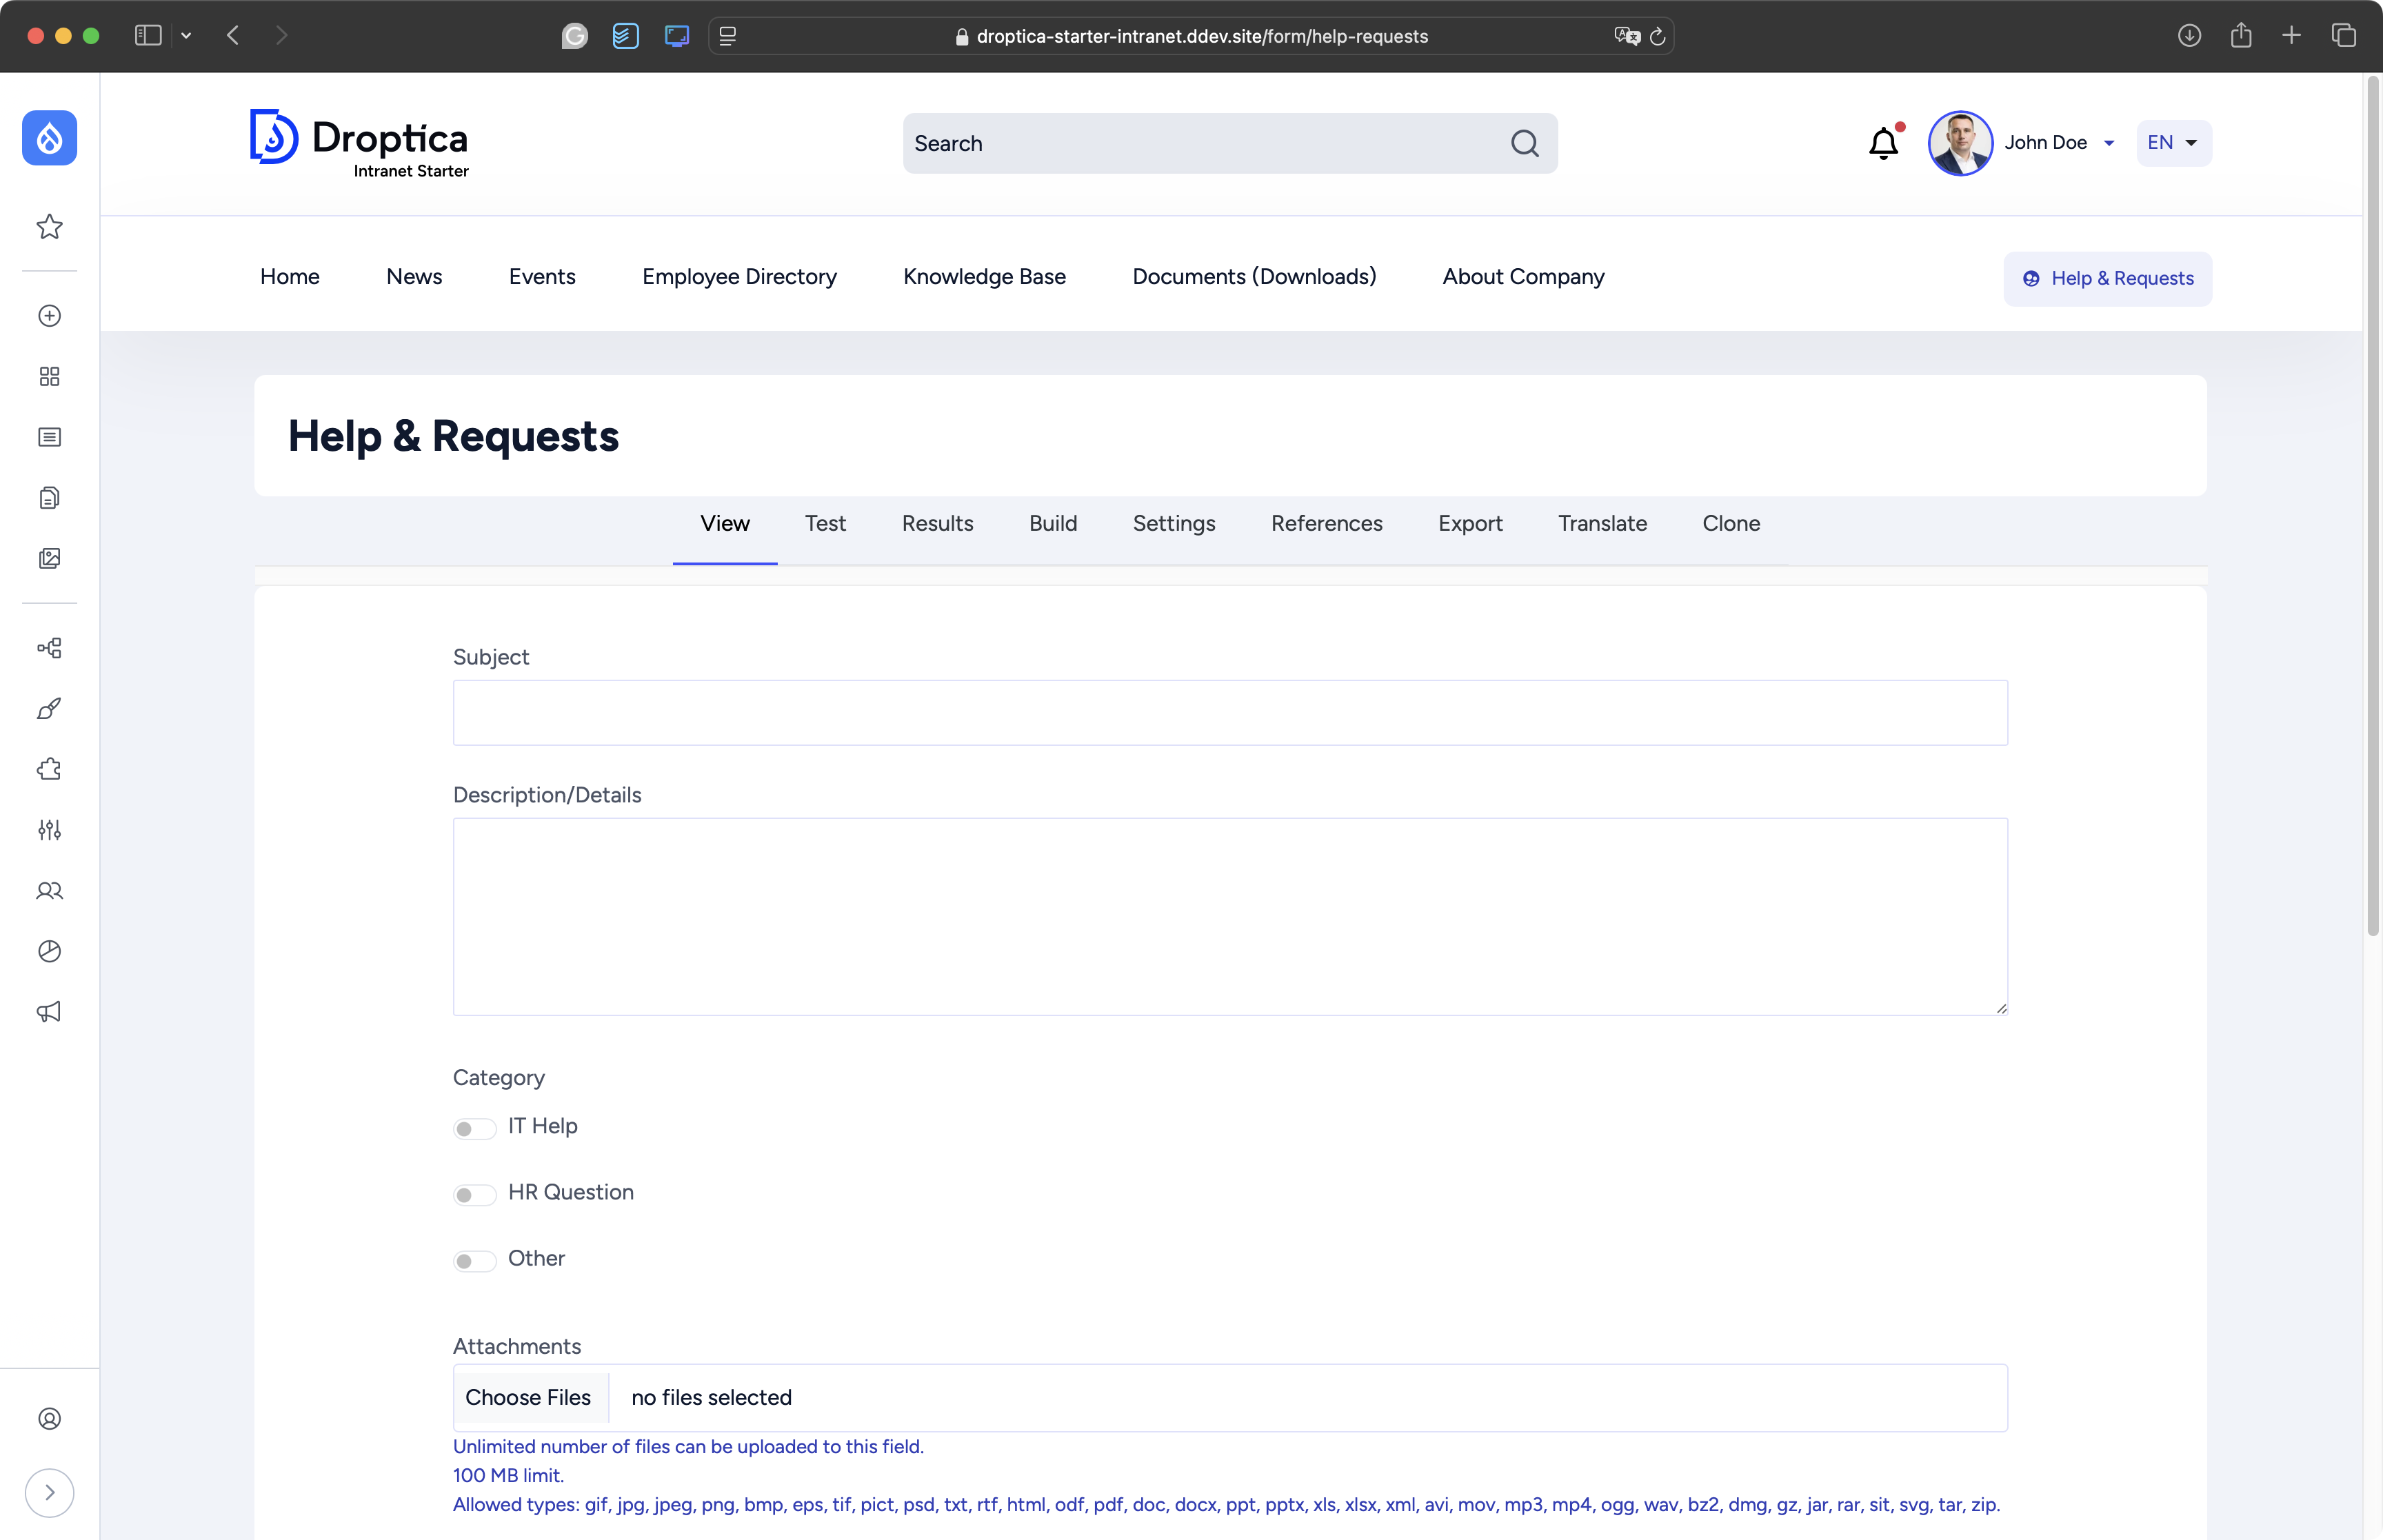Switch to the View tab
This screenshot has width=2383, height=1540.
[x=725, y=524]
